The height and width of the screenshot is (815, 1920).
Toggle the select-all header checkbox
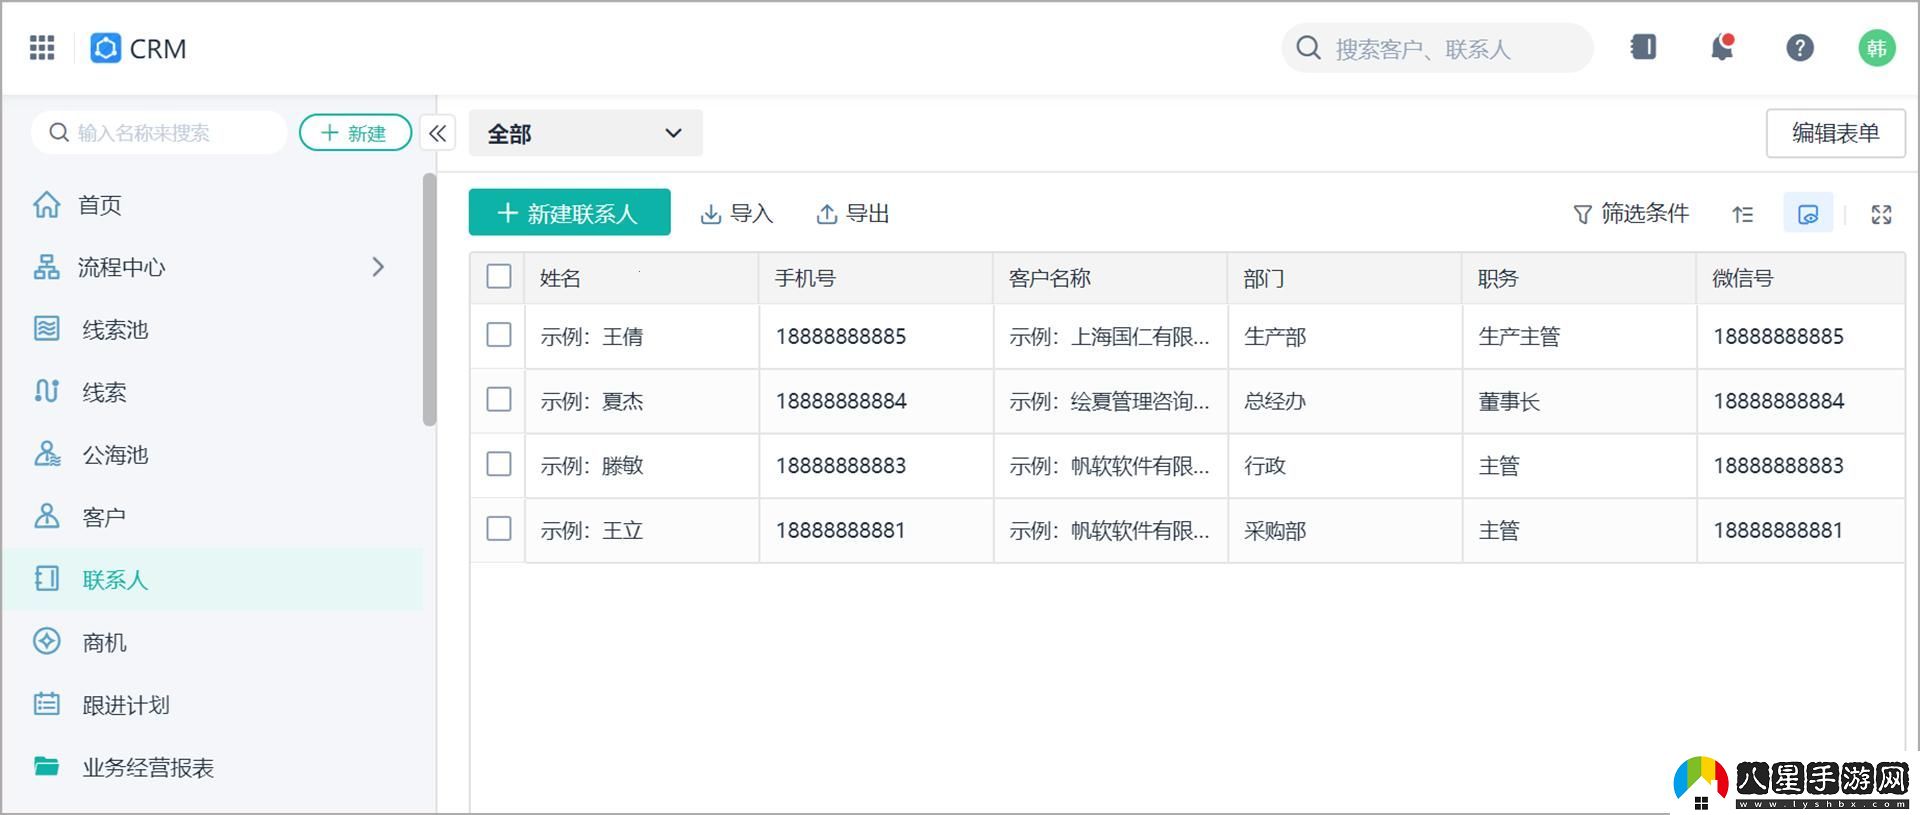pos(499,277)
